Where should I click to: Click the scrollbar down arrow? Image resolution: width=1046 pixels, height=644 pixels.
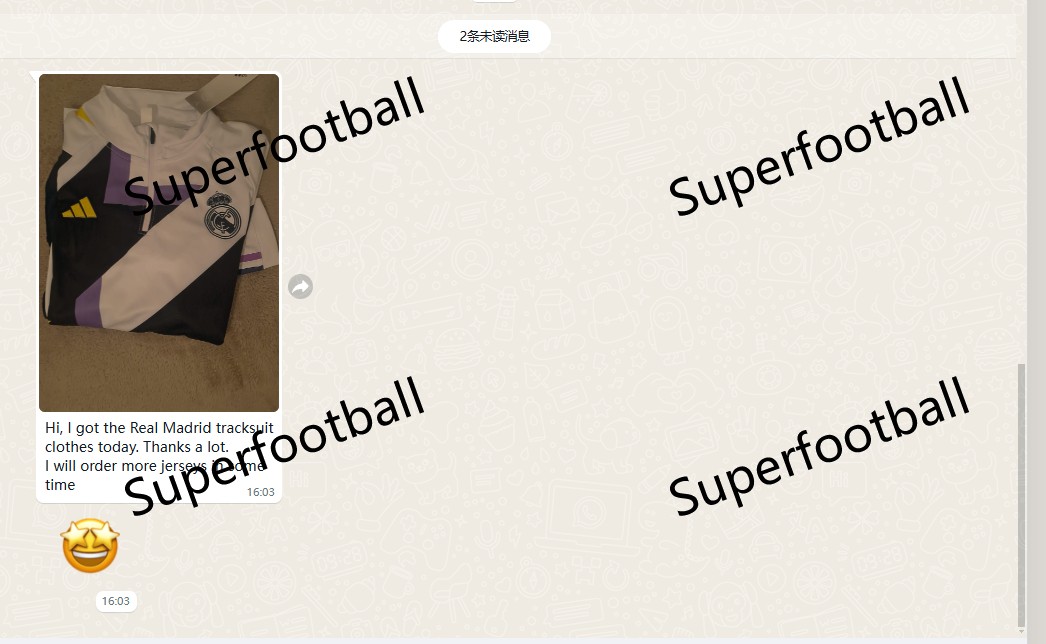[x=1021, y=631]
